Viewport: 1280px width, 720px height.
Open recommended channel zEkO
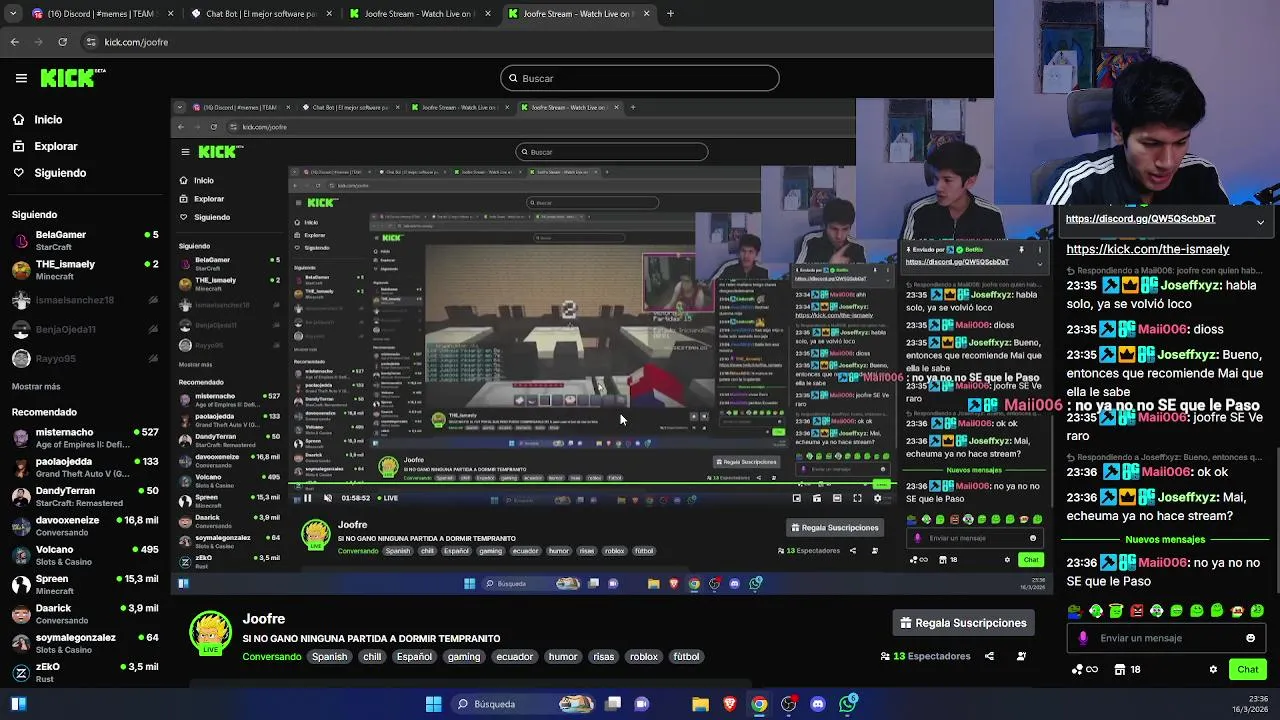tap(85, 672)
